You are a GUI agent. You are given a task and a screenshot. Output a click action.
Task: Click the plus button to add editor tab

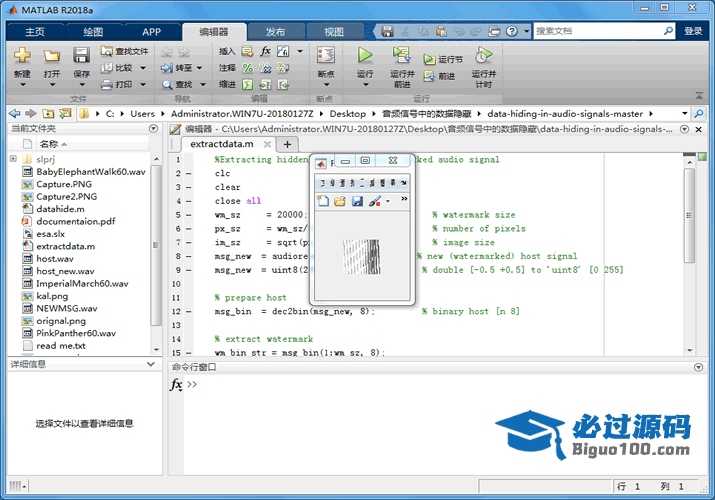point(287,144)
